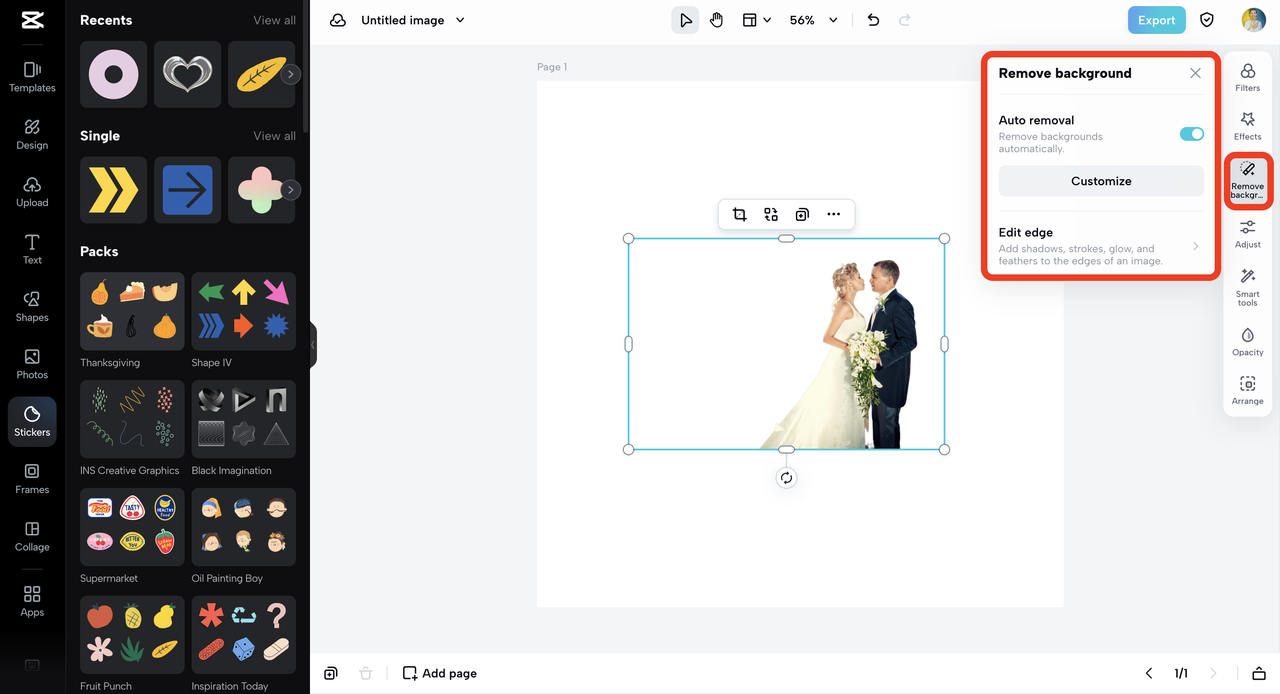Open Remove background tool
1280x694 pixels.
coord(1248,181)
